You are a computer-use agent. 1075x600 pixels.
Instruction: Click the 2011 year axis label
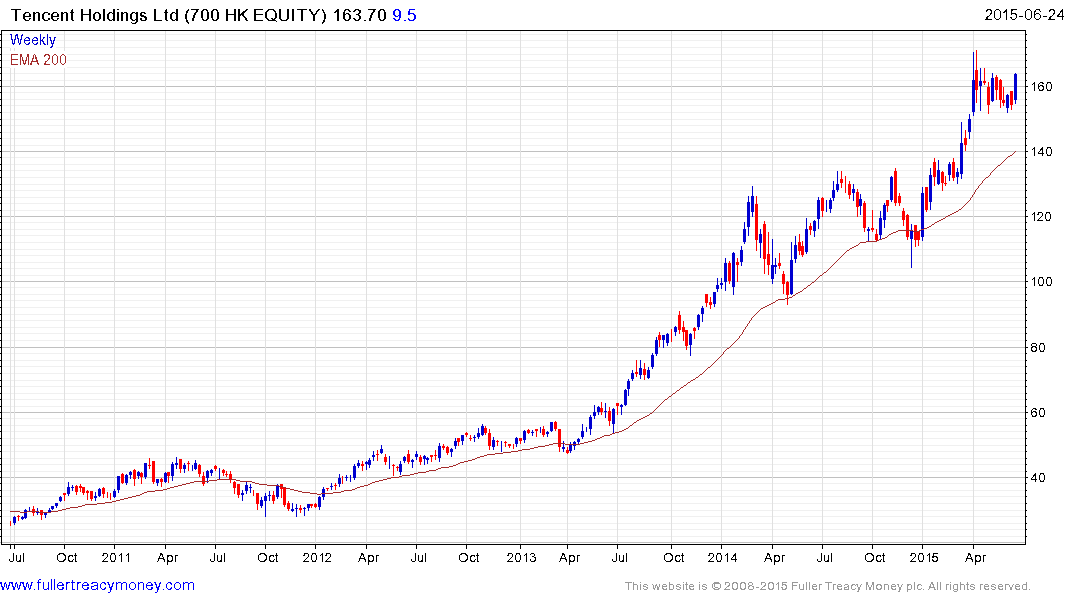[116, 557]
